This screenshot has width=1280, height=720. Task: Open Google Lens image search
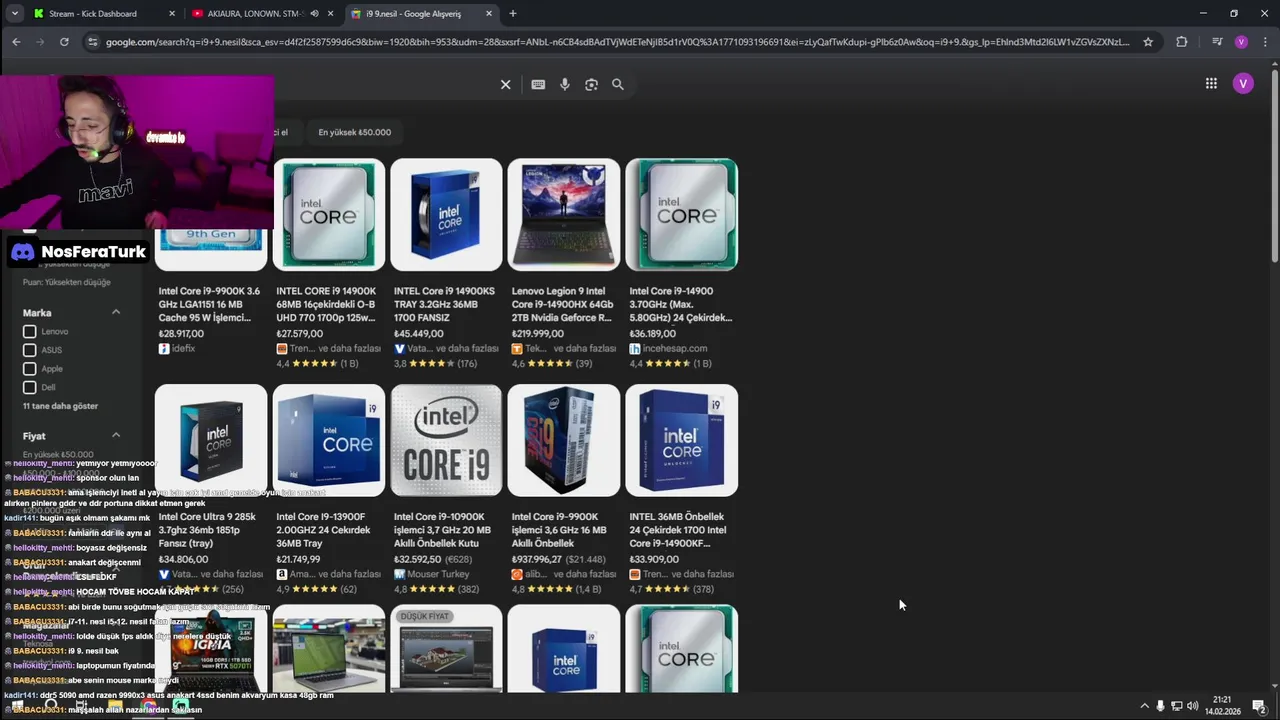(x=591, y=85)
